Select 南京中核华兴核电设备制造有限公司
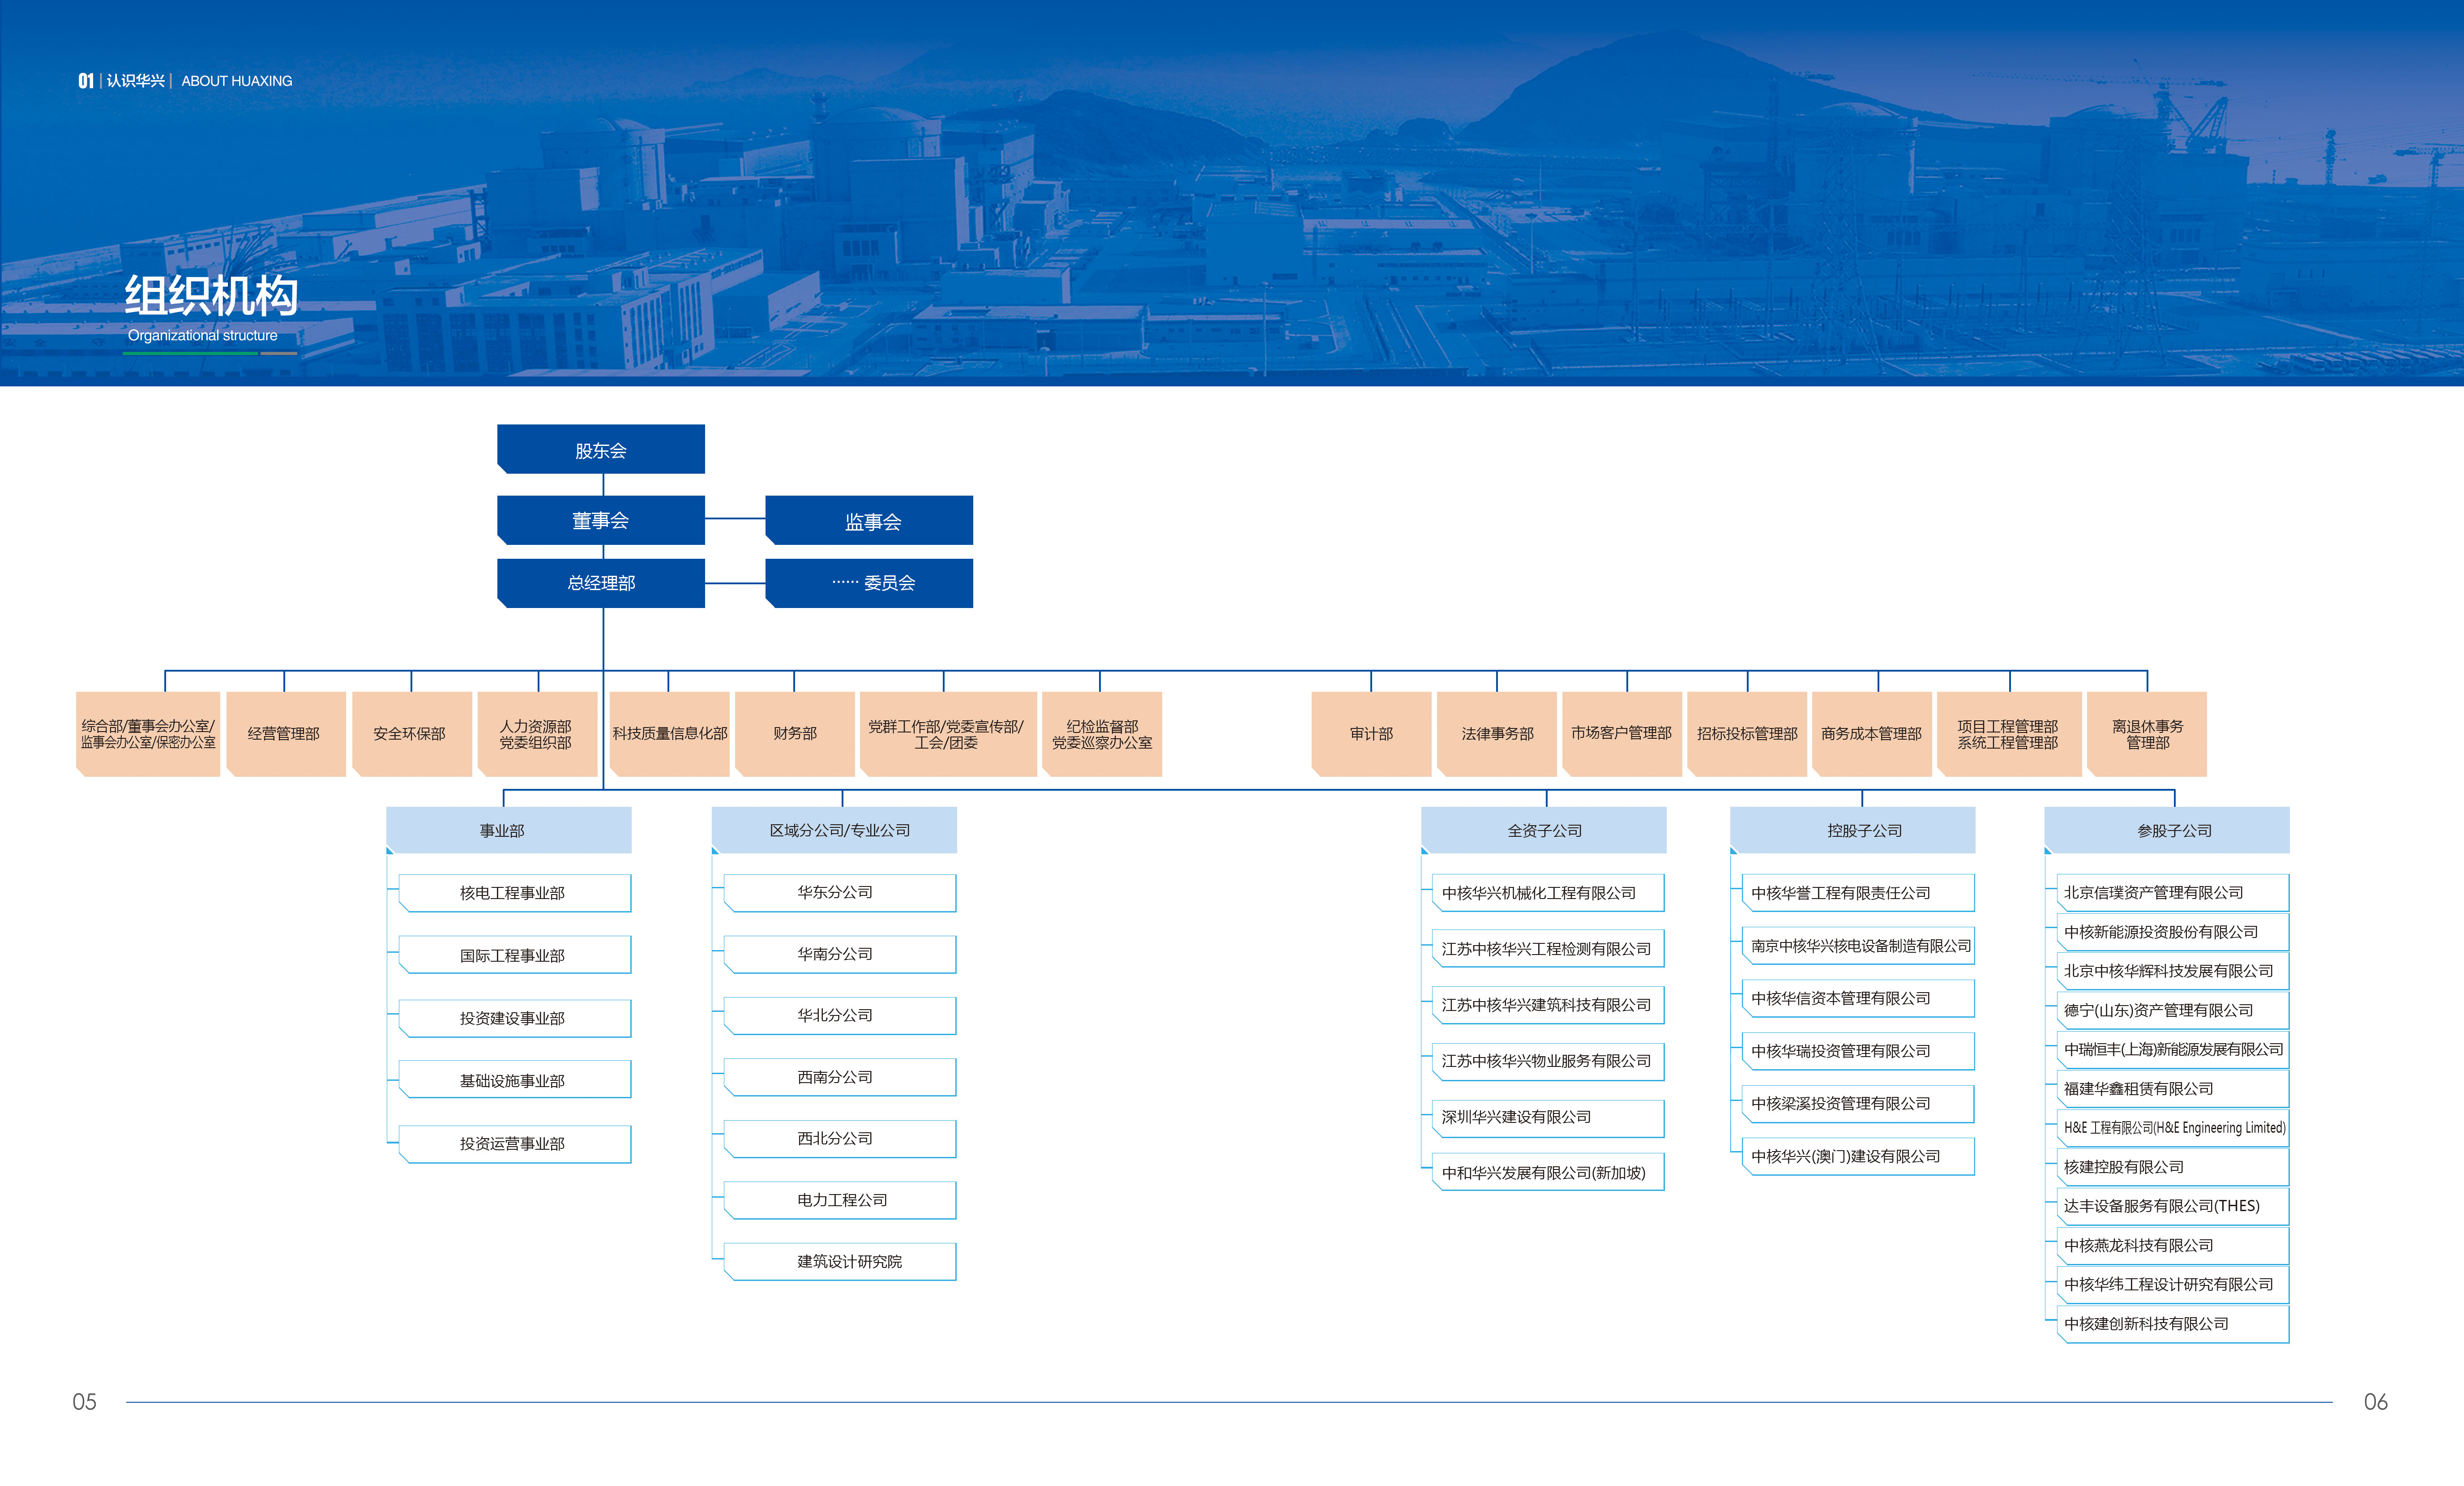Screen dimensions: 2464x1486 (1858, 945)
